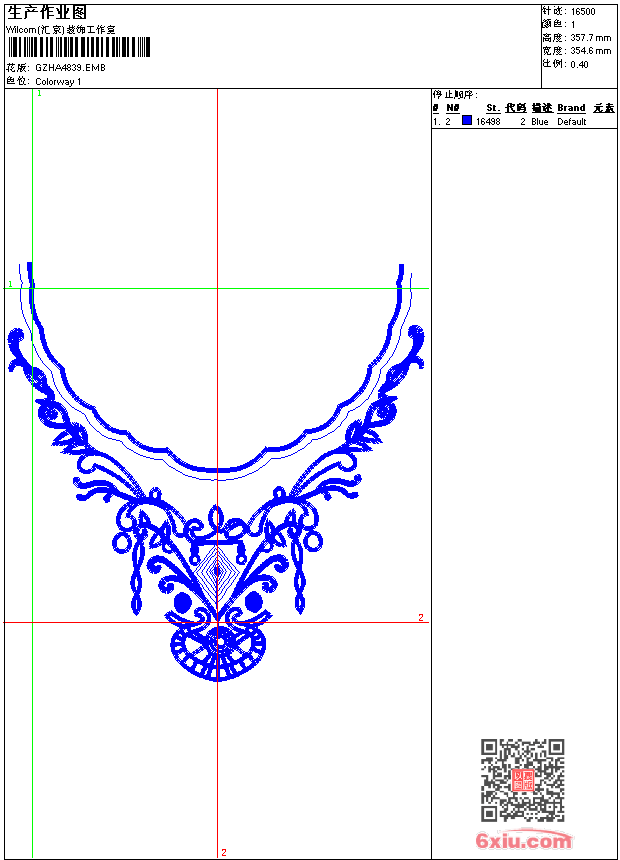Click the red marker 2 at page bottom
620x860 pixels.
pos(224,852)
